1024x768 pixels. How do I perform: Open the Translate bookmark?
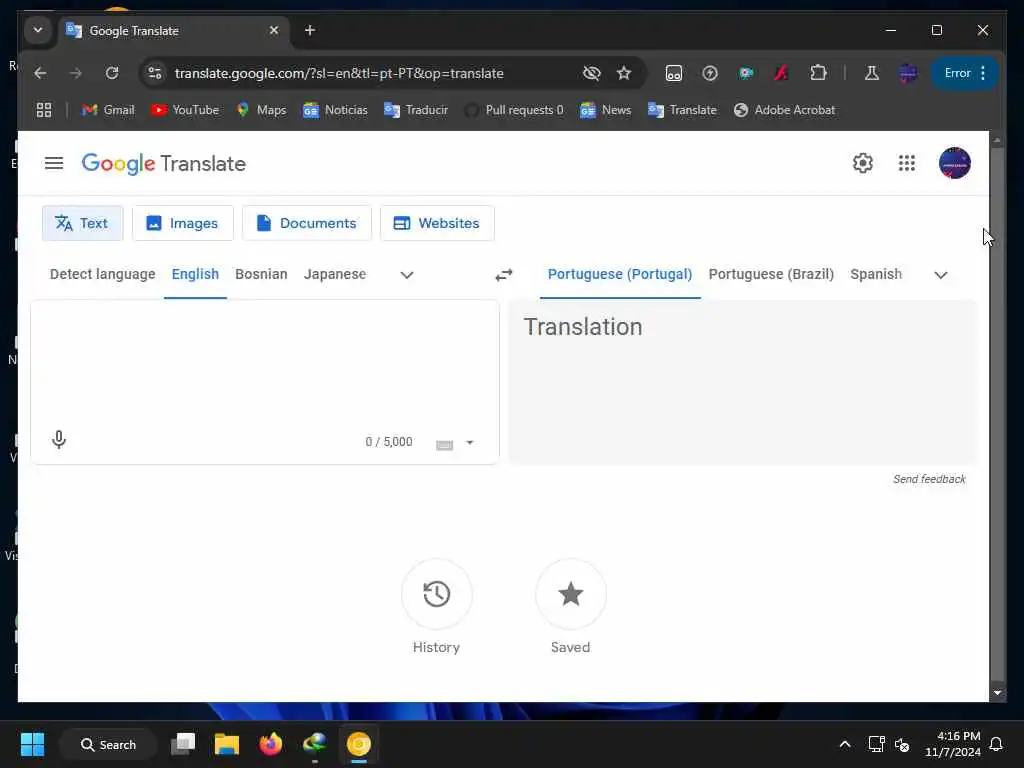point(682,110)
